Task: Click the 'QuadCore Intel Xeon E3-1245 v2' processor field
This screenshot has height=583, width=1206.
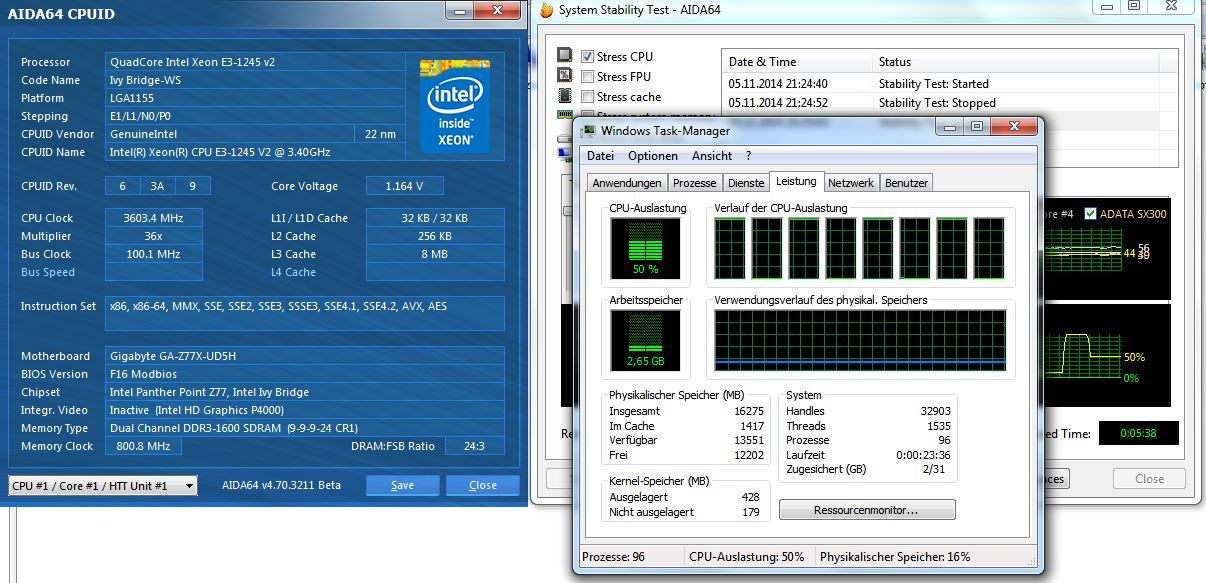Action: coord(255,62)
